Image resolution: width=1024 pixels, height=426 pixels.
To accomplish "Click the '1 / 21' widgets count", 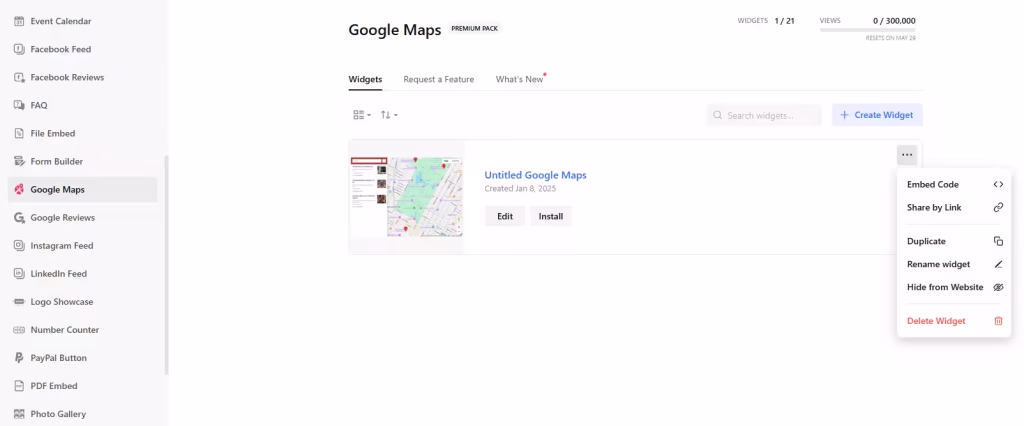I will tap(784, 21).
